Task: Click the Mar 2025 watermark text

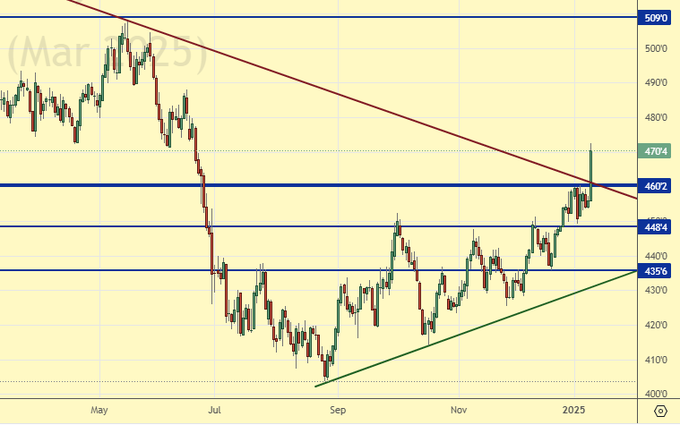Action: pos(105,52)
